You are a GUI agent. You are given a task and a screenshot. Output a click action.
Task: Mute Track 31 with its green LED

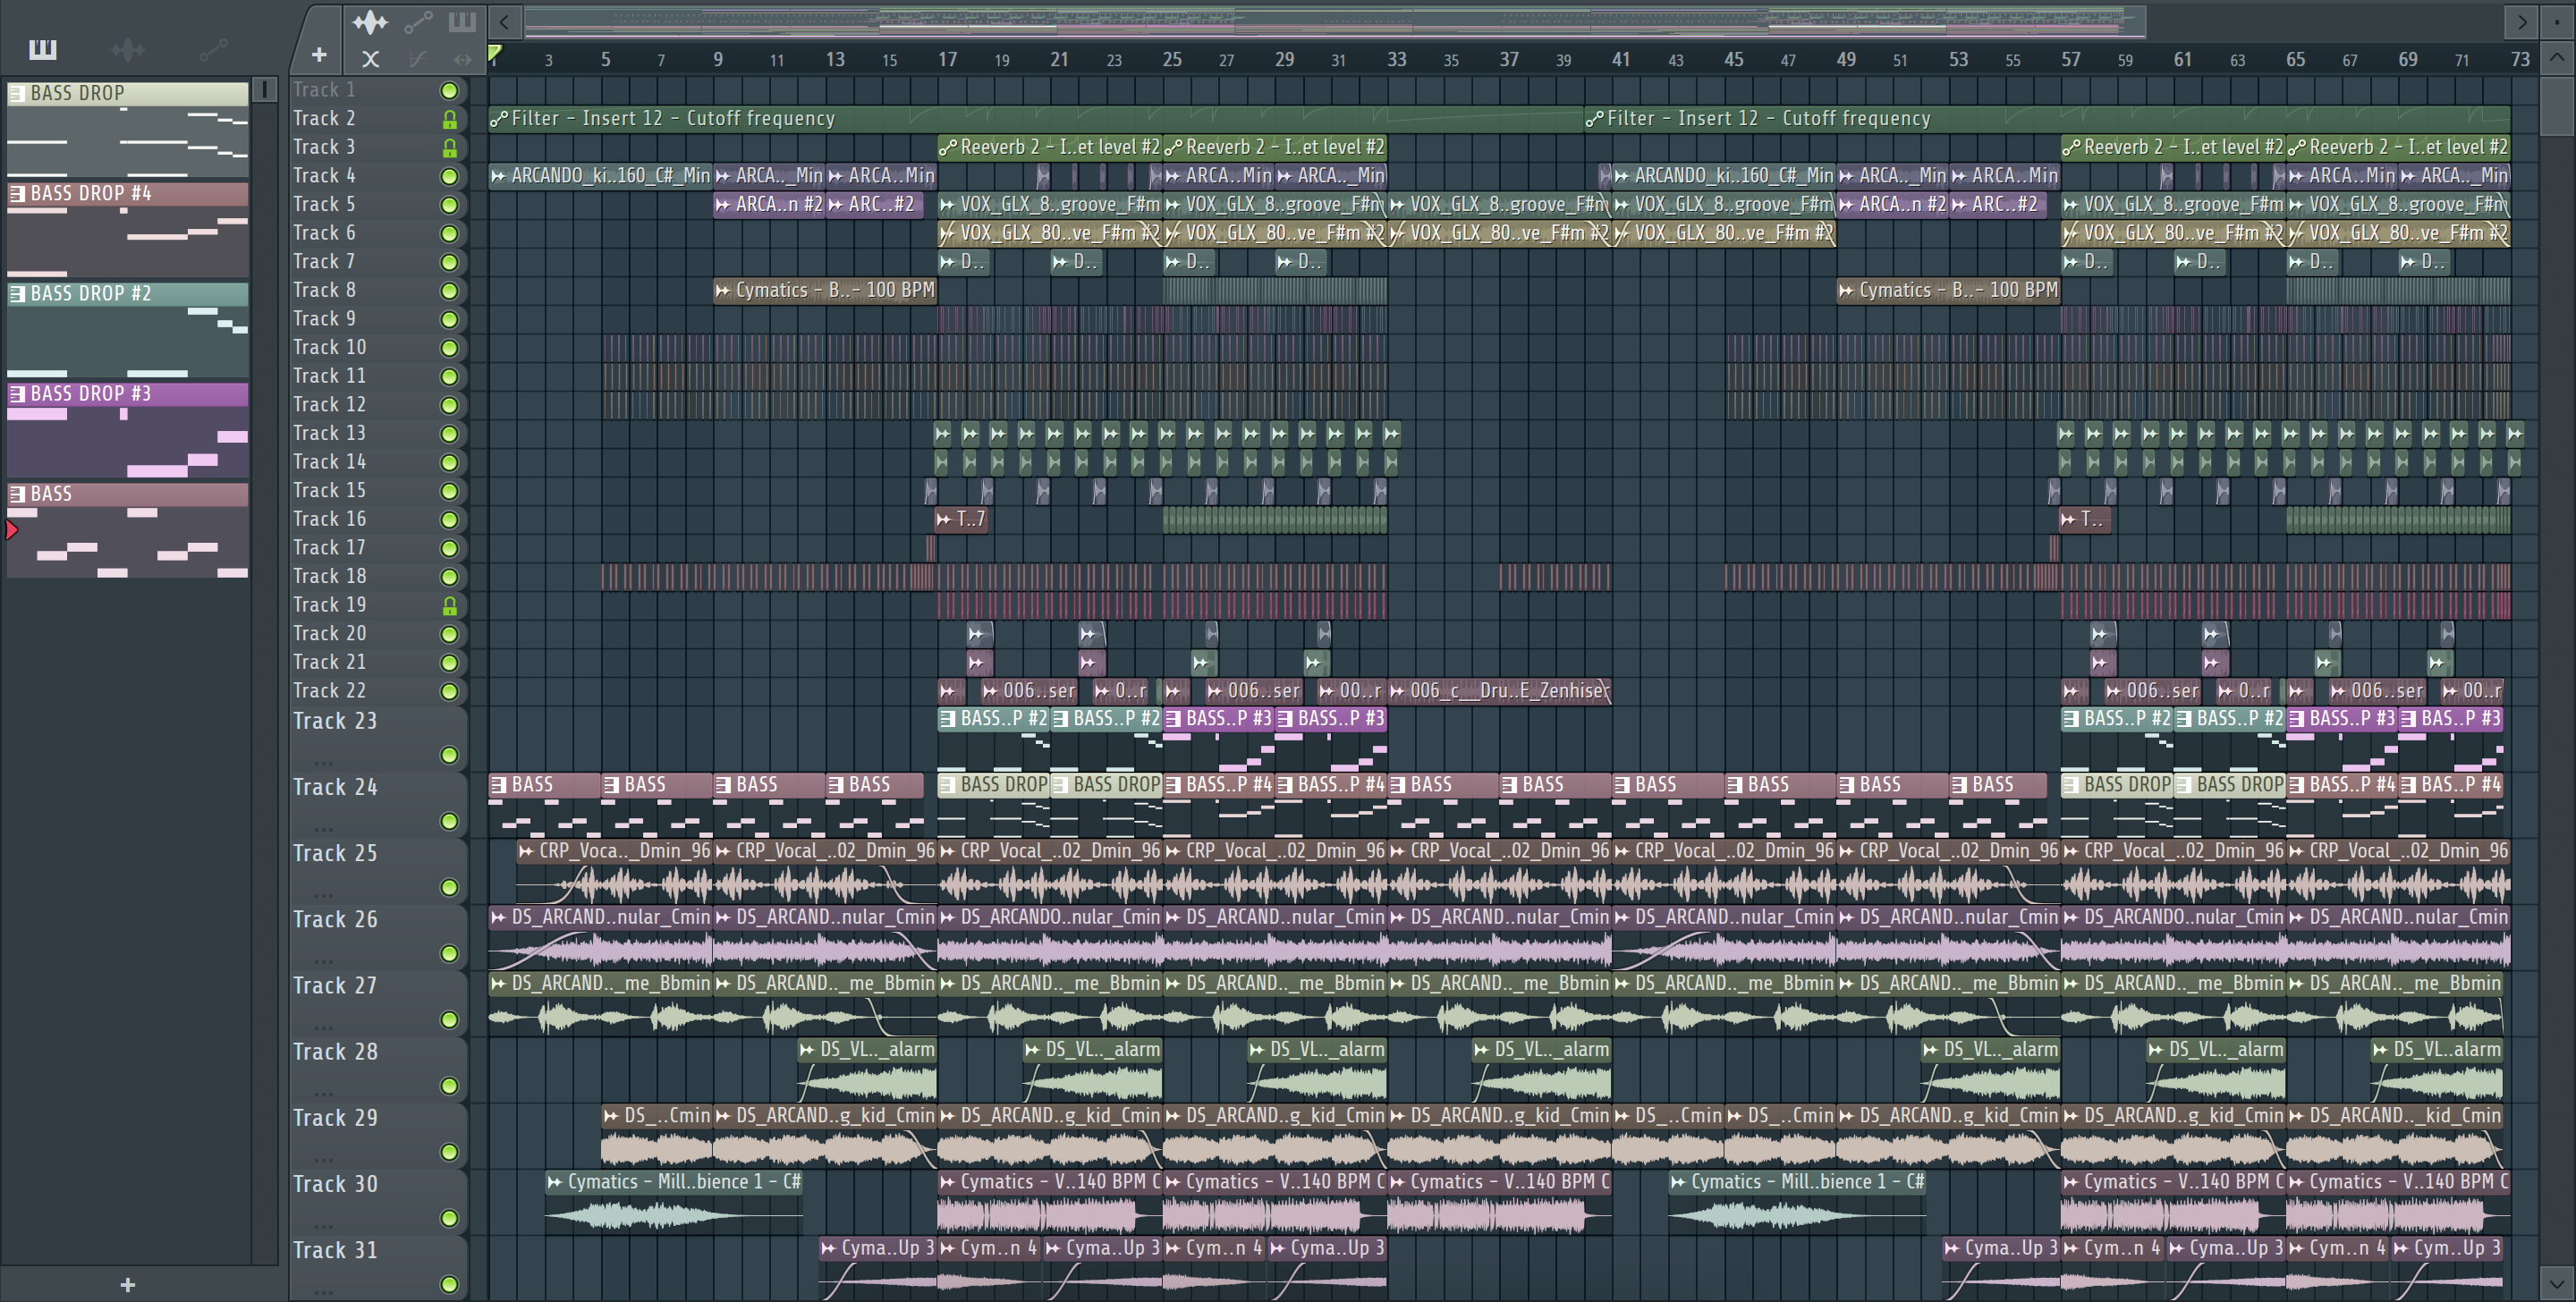449,1284
